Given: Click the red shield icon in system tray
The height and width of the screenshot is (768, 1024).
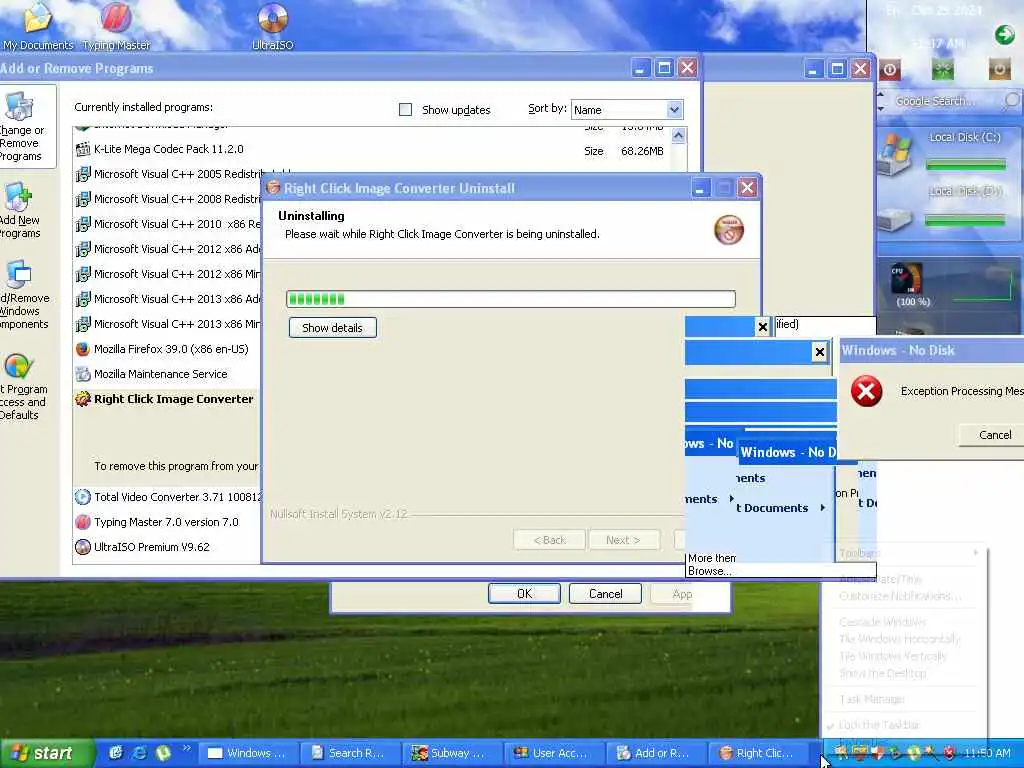Looking at the screenshot, I should 951,754.
